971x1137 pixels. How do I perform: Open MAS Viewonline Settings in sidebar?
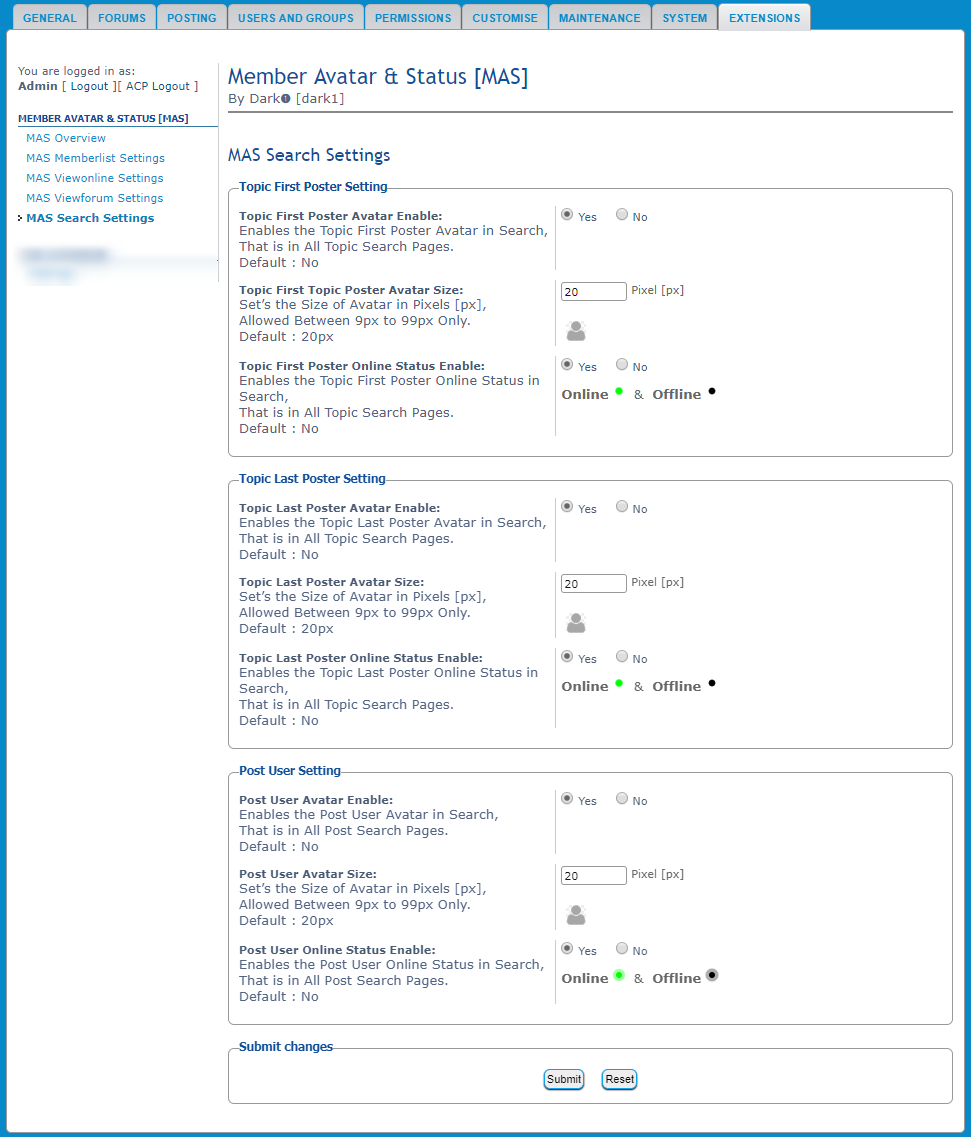point(95,178)
